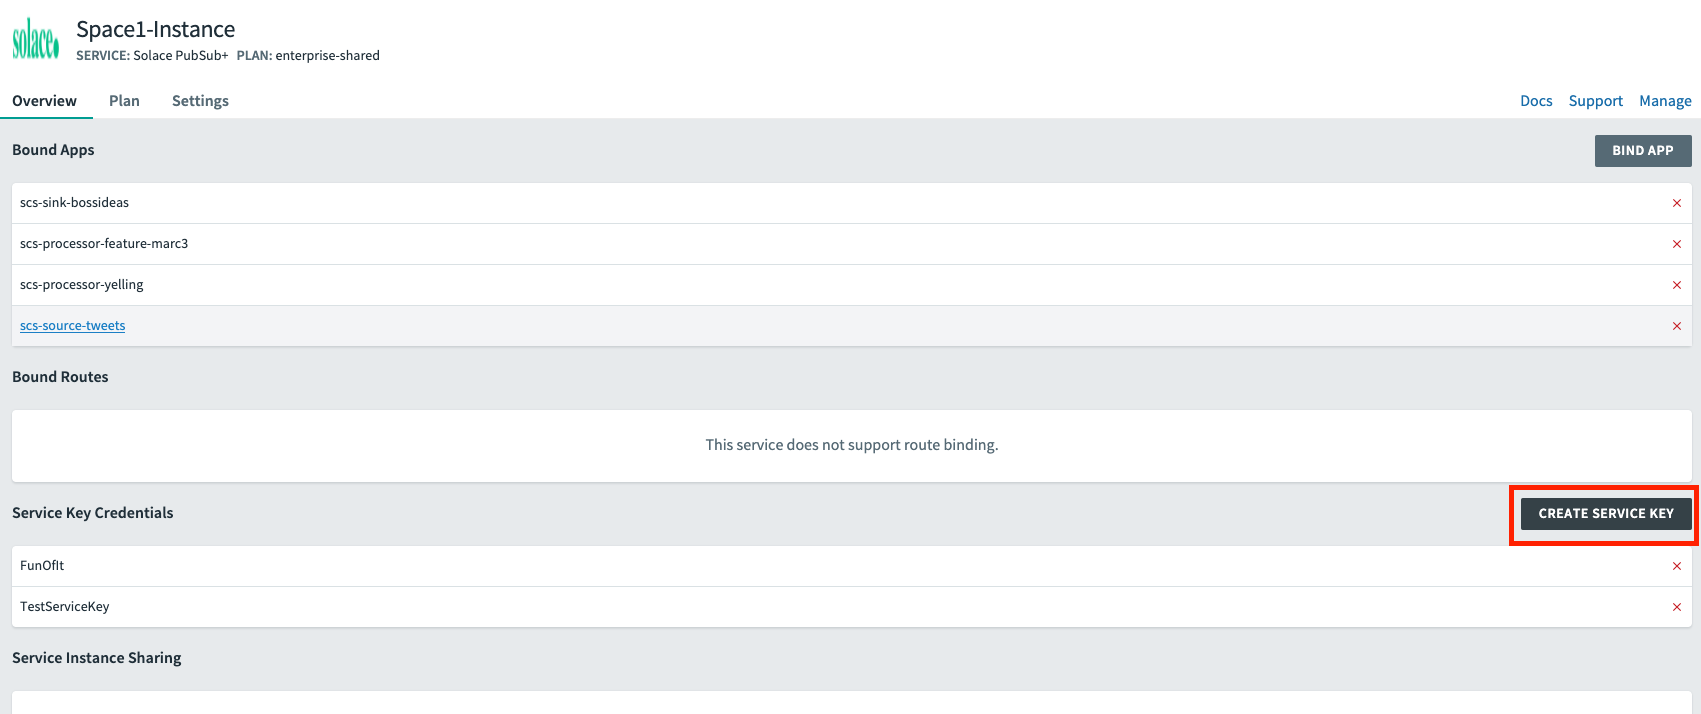Viewport: 1701px width, 714px height.
Task: Open the scs-source-tweets app link
Action: 73,326
